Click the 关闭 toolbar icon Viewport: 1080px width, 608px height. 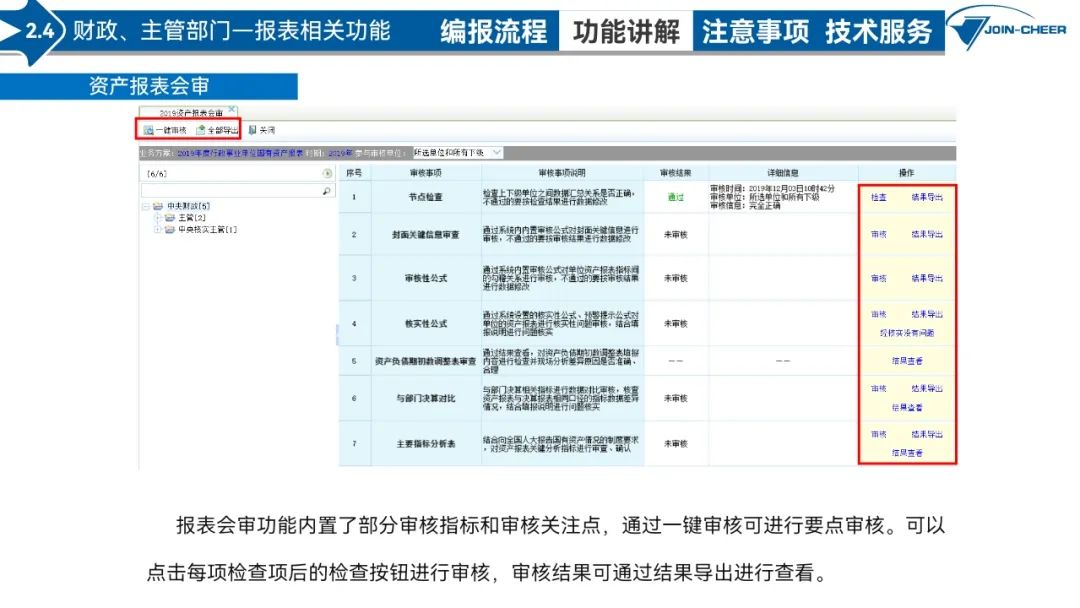(x=253, y=130)
